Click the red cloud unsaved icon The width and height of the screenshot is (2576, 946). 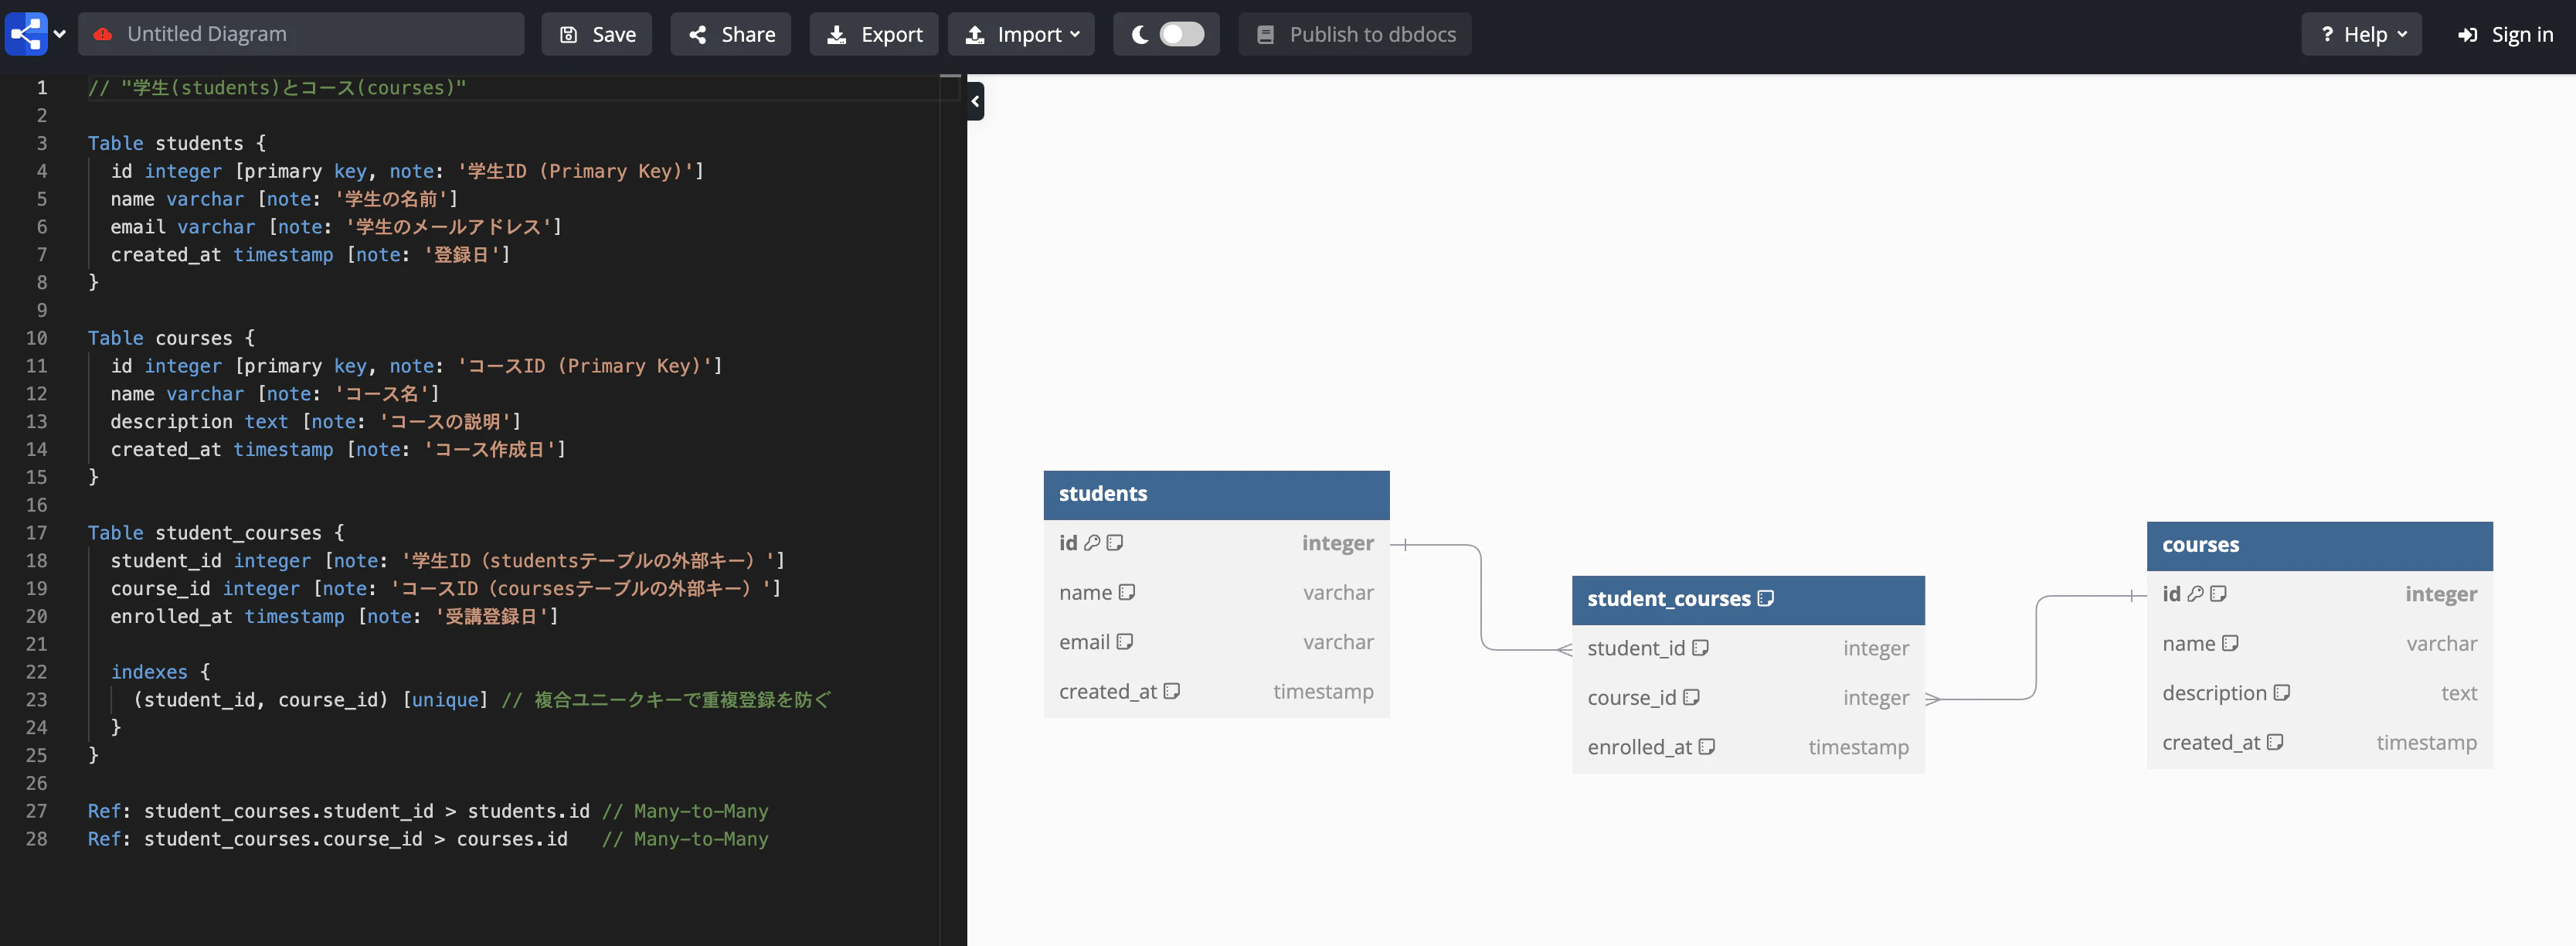(102, 34)
